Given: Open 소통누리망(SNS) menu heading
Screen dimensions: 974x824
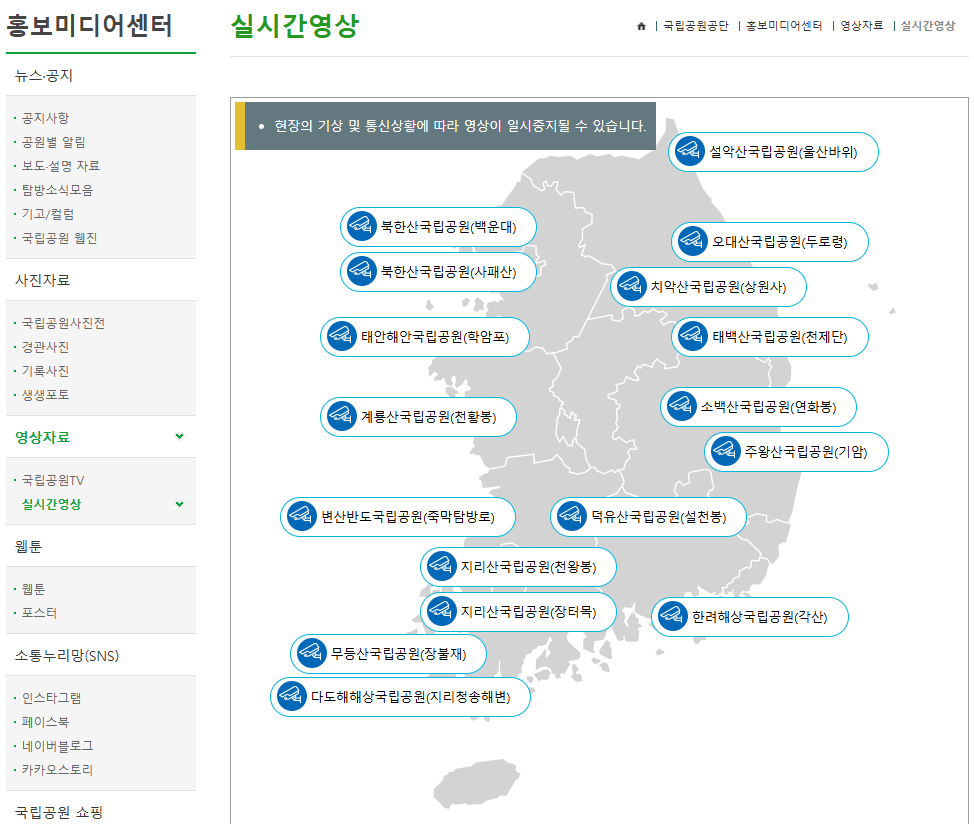Looking at the screenshot, I should [x=67, y=656].
